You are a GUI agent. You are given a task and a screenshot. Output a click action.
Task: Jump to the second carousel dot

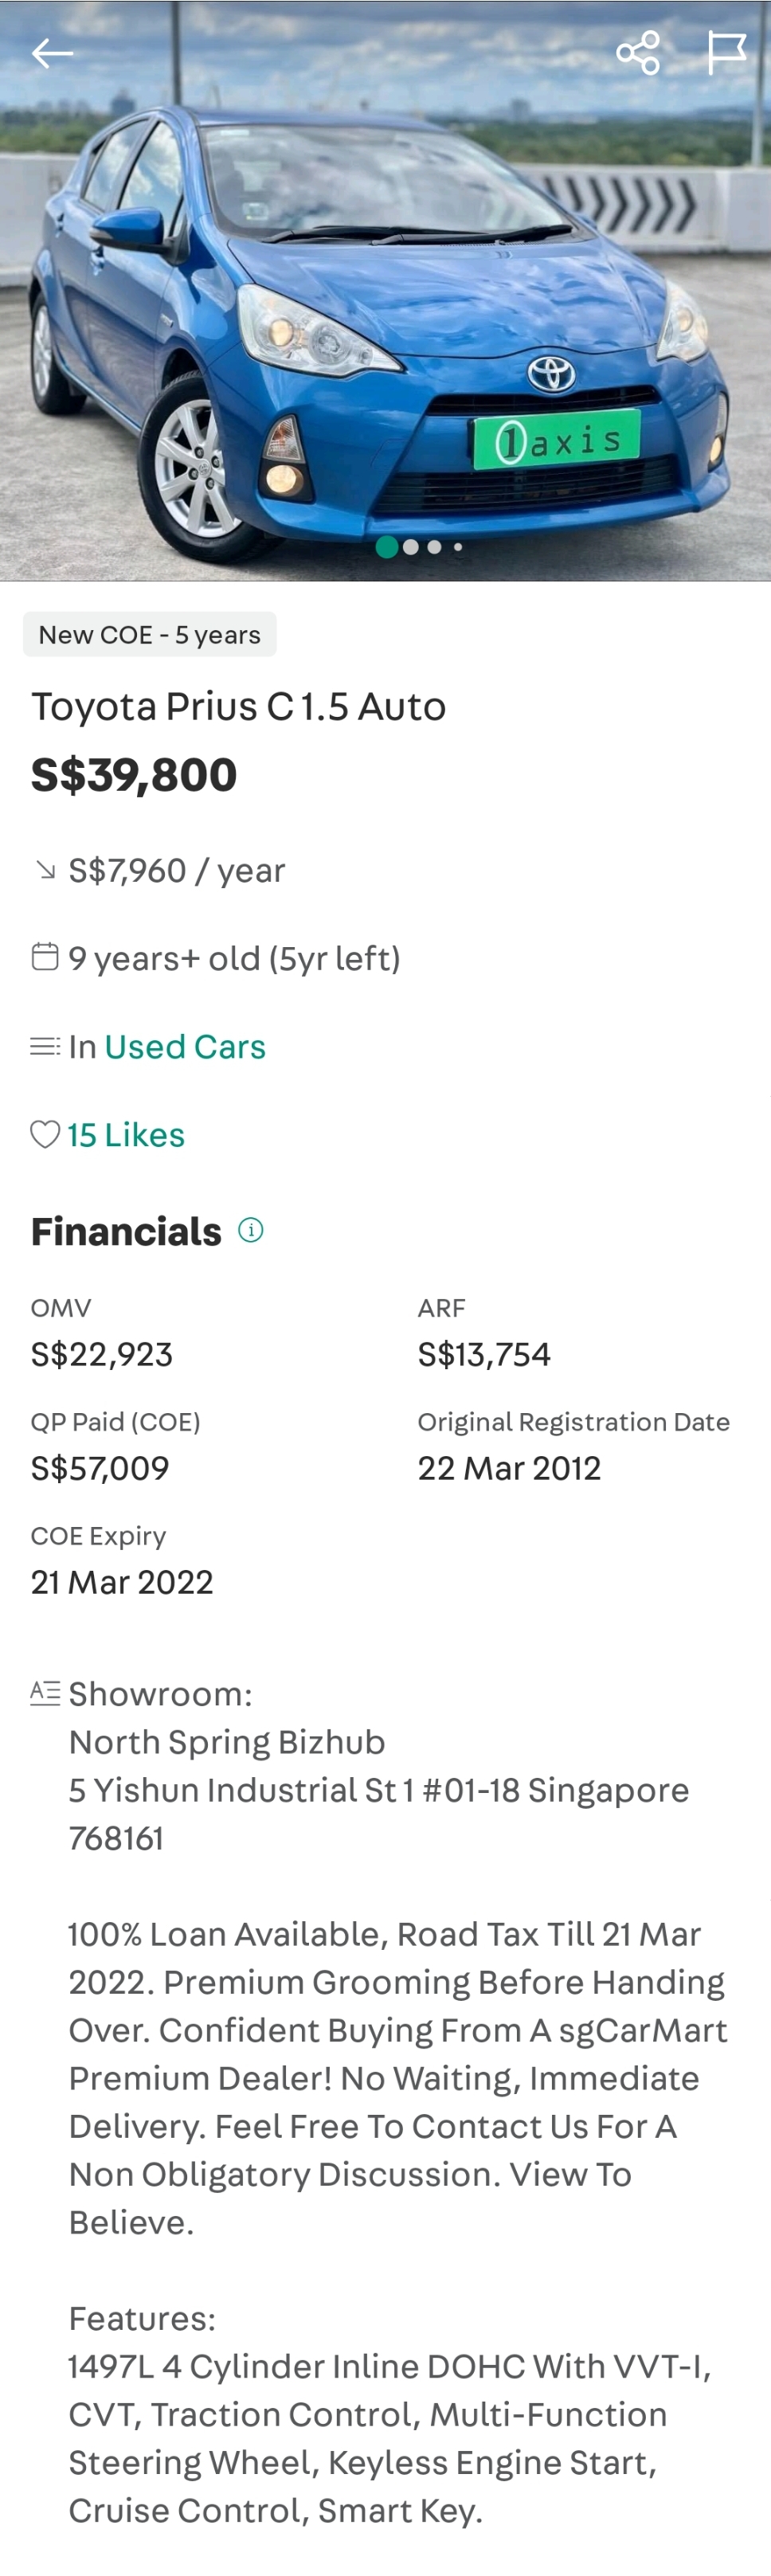411,547
